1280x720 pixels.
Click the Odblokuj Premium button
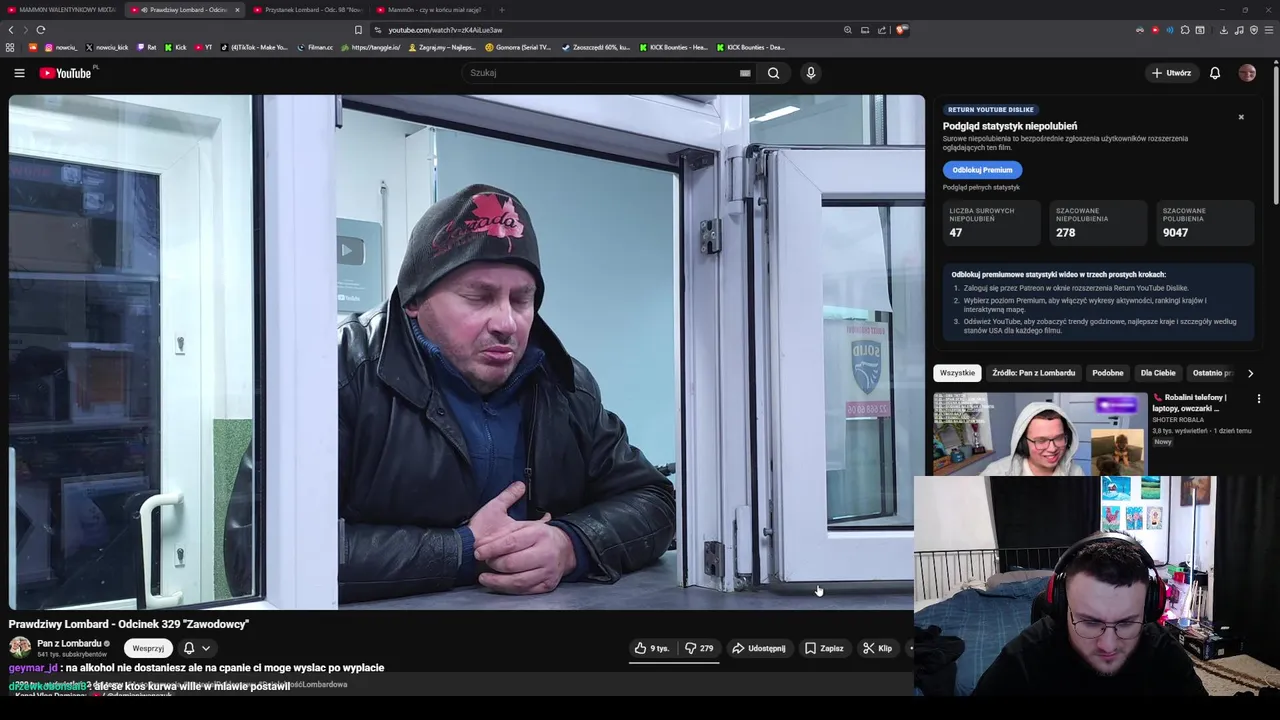[982, 170]
